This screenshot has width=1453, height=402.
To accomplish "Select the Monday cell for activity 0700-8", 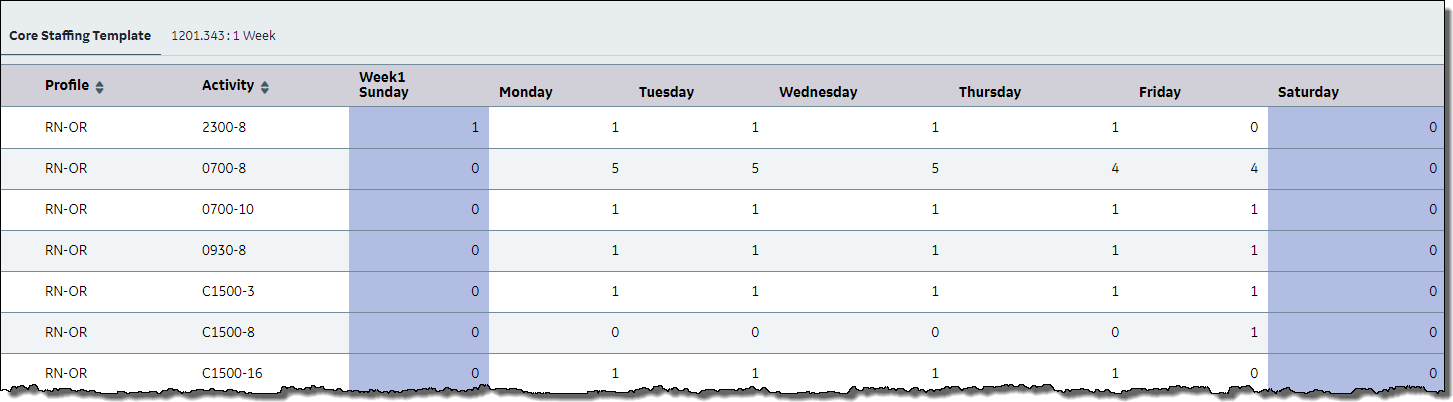I will (559, 169).
